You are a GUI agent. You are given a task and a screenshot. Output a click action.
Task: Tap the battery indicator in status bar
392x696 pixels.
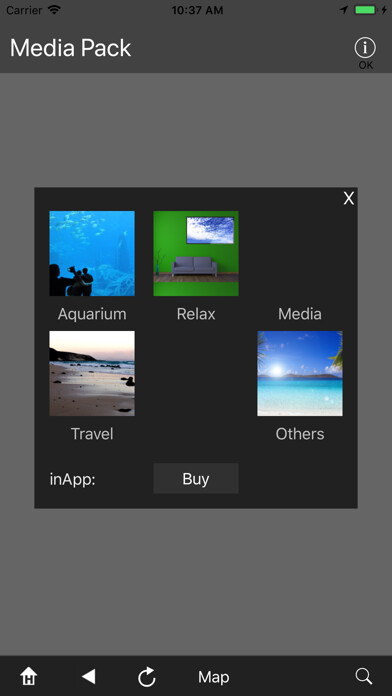click(365, 10)
